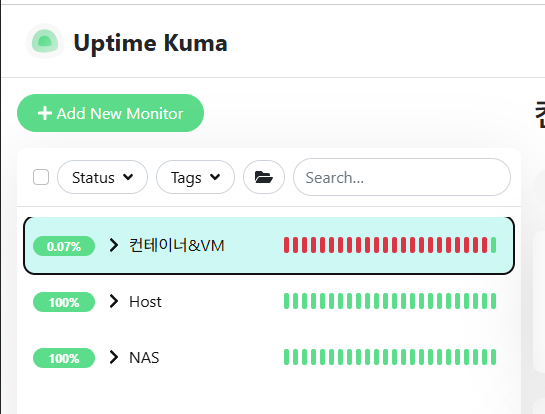Click the Uptime Kuma logo icon
The image size is (545, 414).
45,41
